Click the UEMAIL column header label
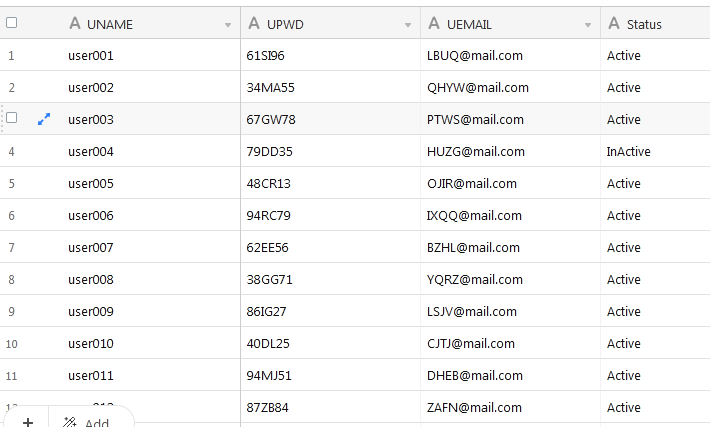This screenshot has width=710, height=427. point(469,24)
